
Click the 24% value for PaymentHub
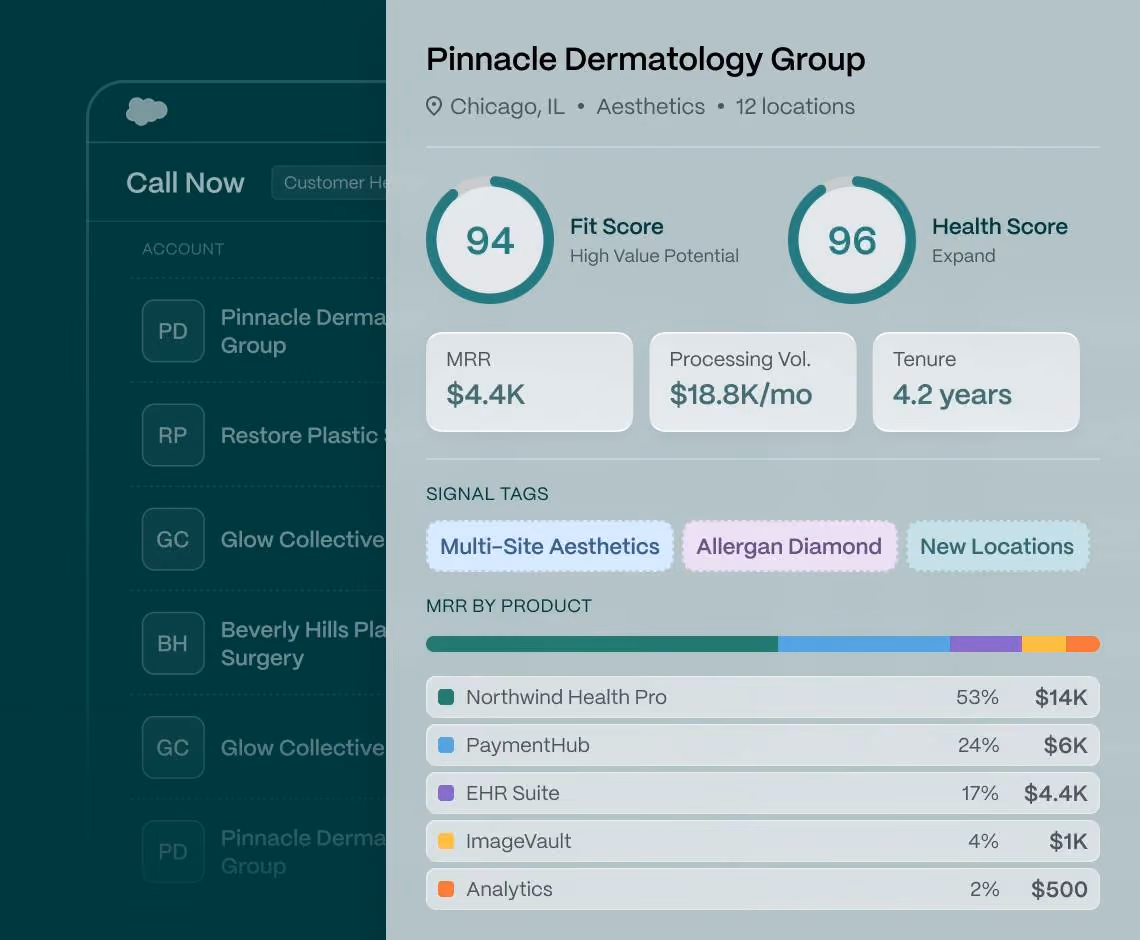pyautogui.click(x=979, y=745)
